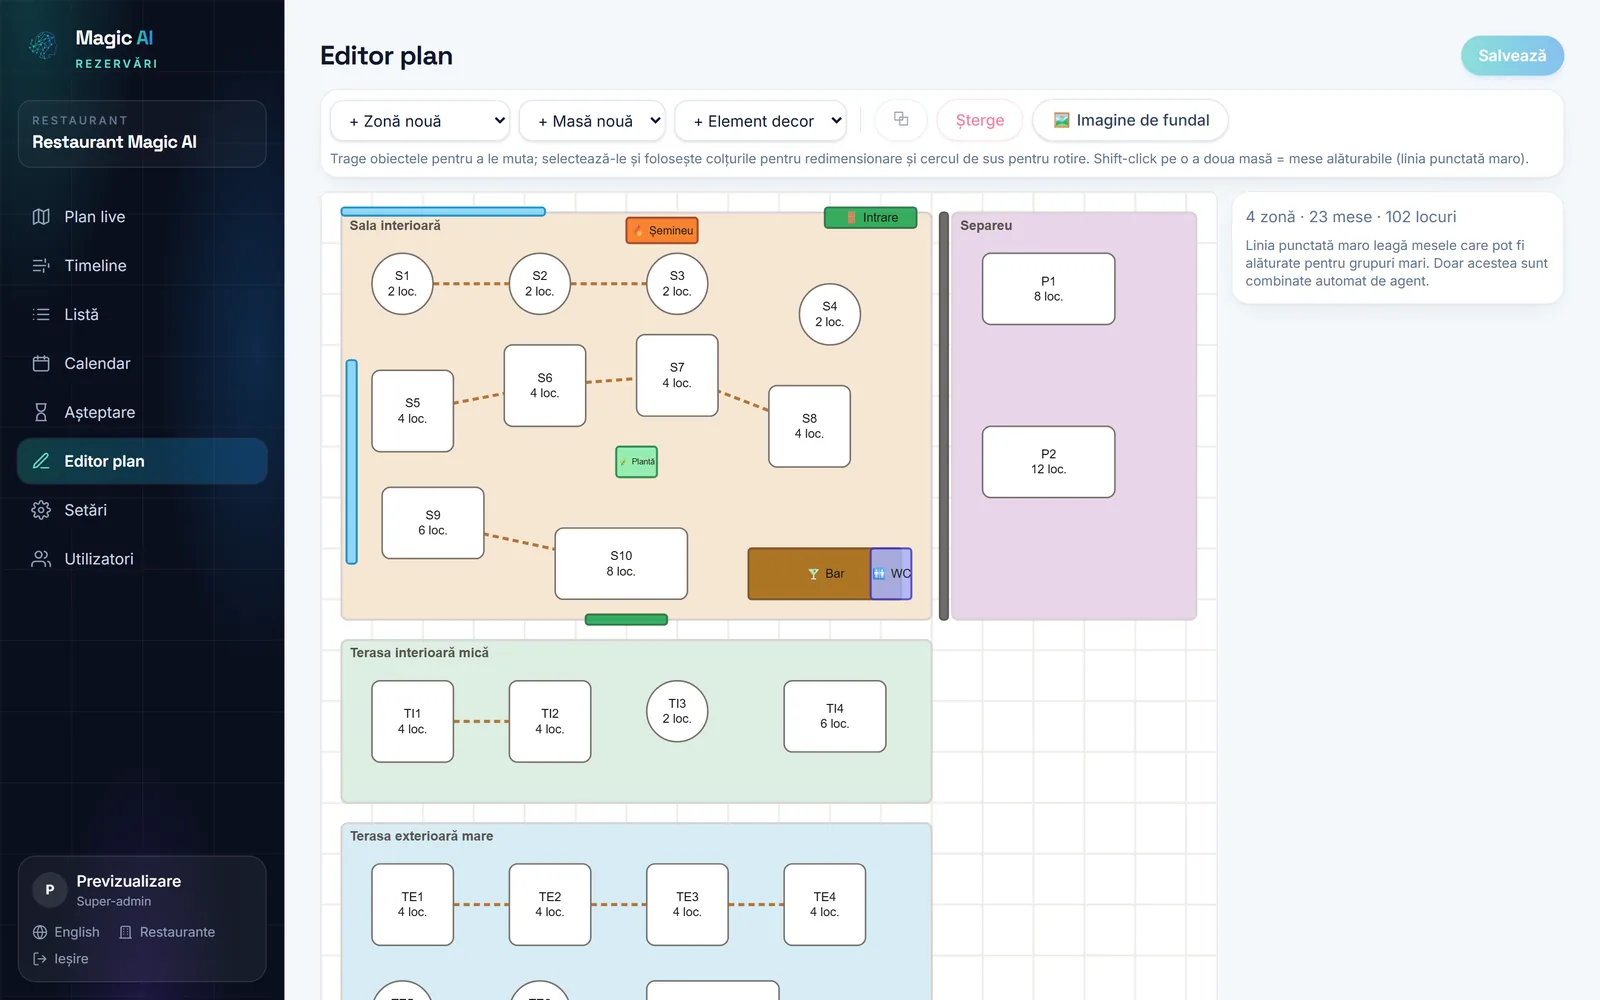Expand the Masă nouă dropdown
The height and width of the screenshot is (1000, 1600).
click(593, 121)
